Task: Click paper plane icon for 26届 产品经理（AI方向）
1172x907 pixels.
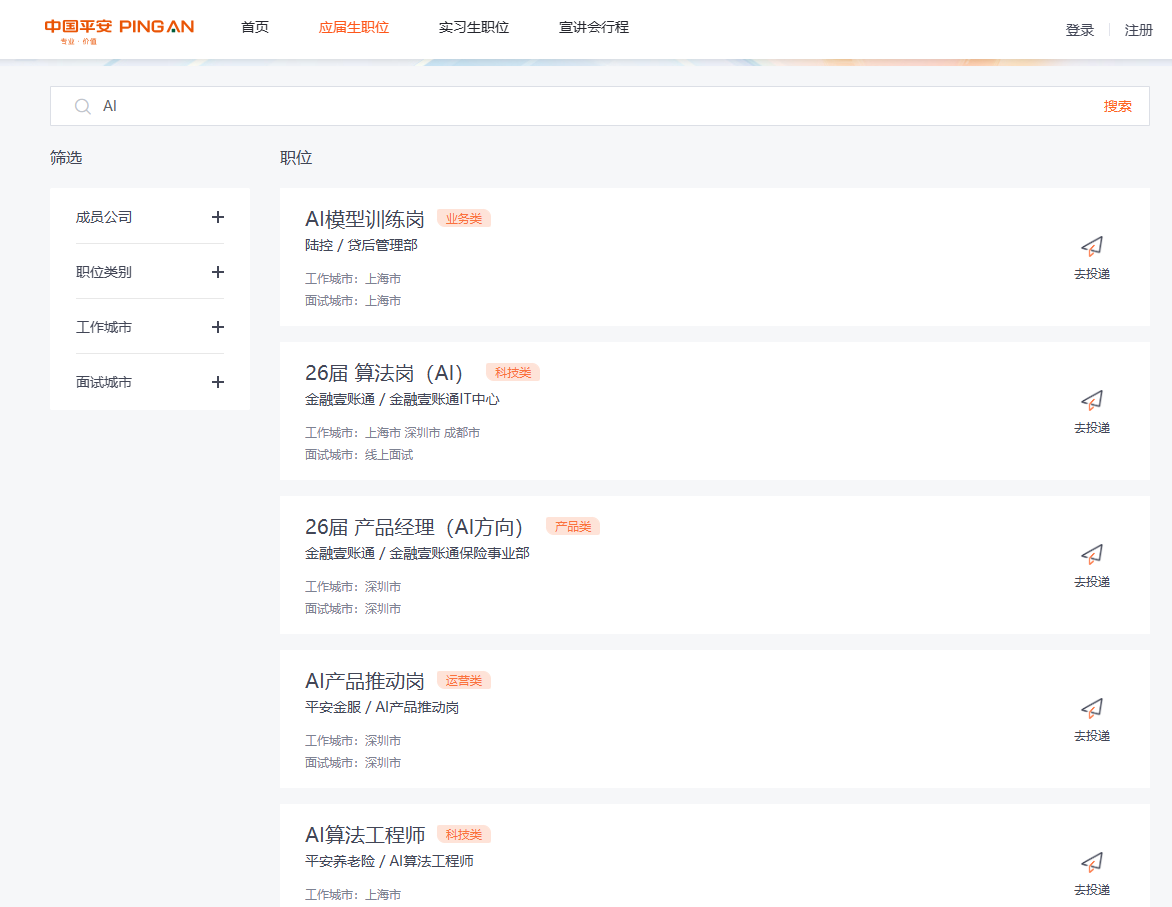Action: [1092, 554]
